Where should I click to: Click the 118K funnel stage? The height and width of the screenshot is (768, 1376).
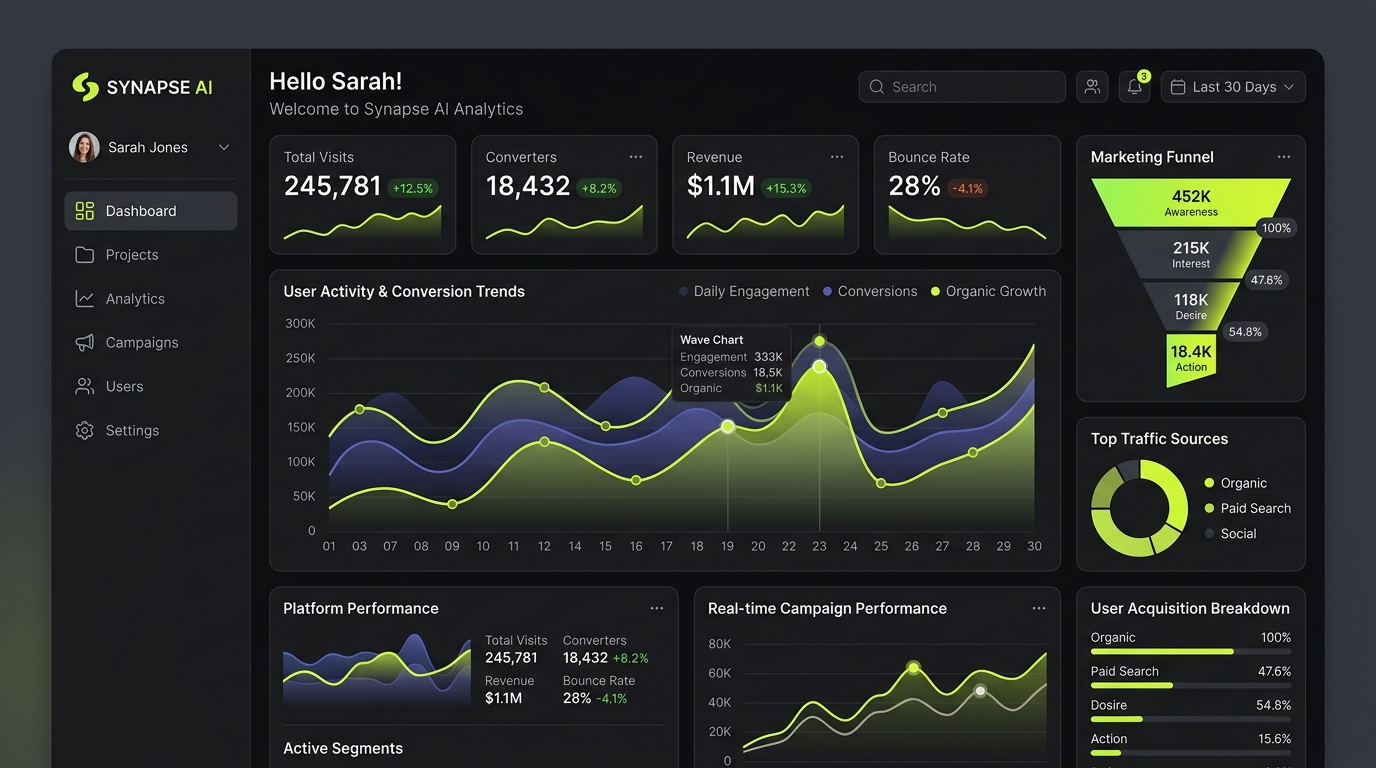pos(1191,306)
